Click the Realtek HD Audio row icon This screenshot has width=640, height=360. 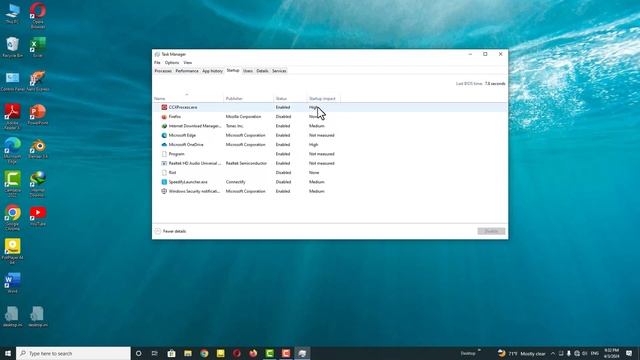[164, 163]
